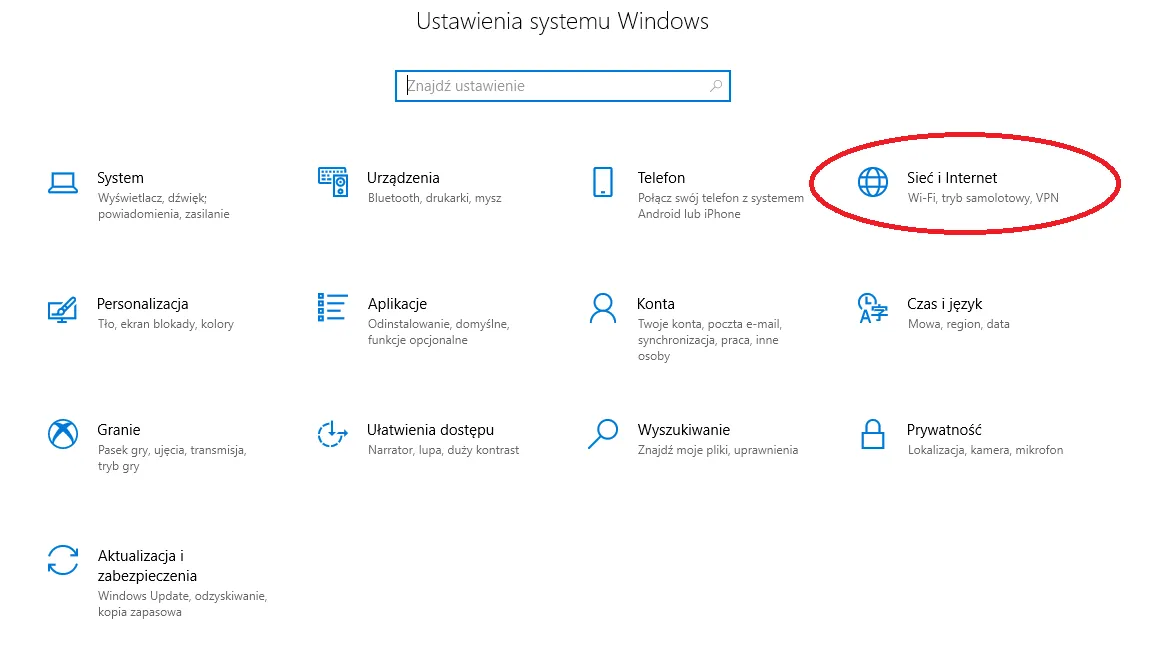Open Telefon settings via the phone icon
Viewport: 1163px width, 667px height.
[604, 182]
